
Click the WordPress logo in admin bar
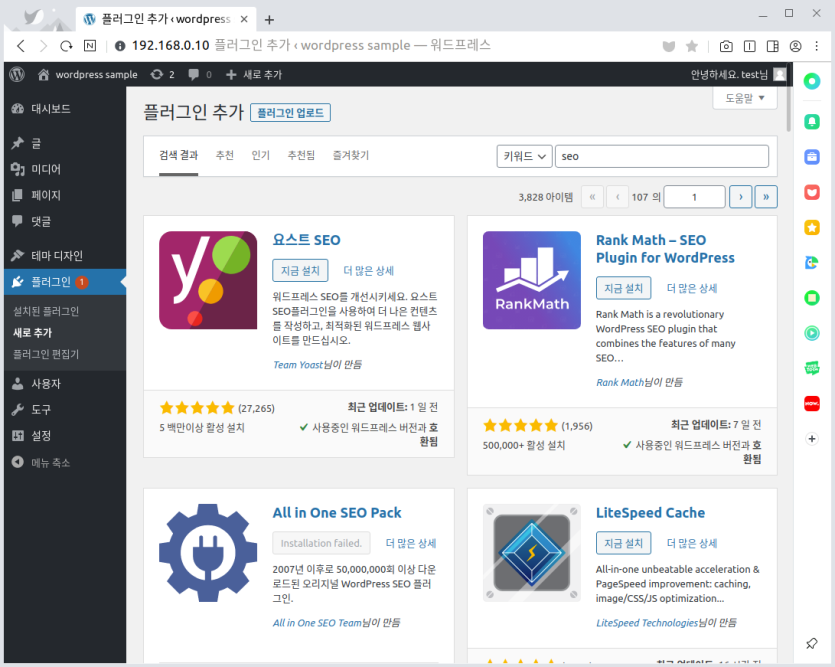click(17, 75)
